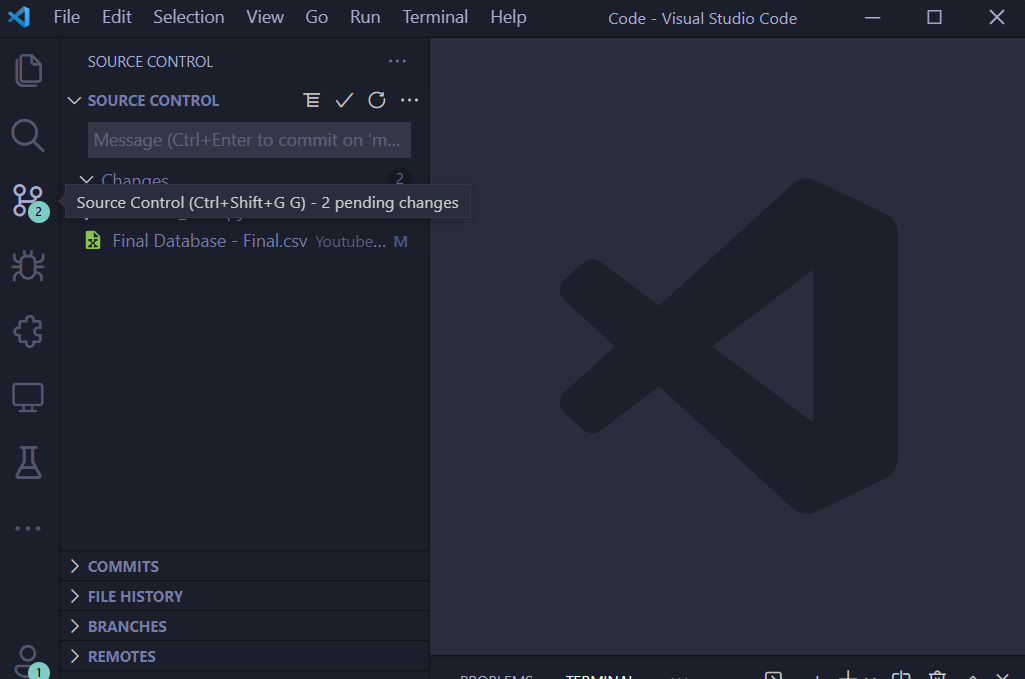Open the Remote Explorer monitor icon
Screen dimensions: 1025x679
(x=28, y=397)
